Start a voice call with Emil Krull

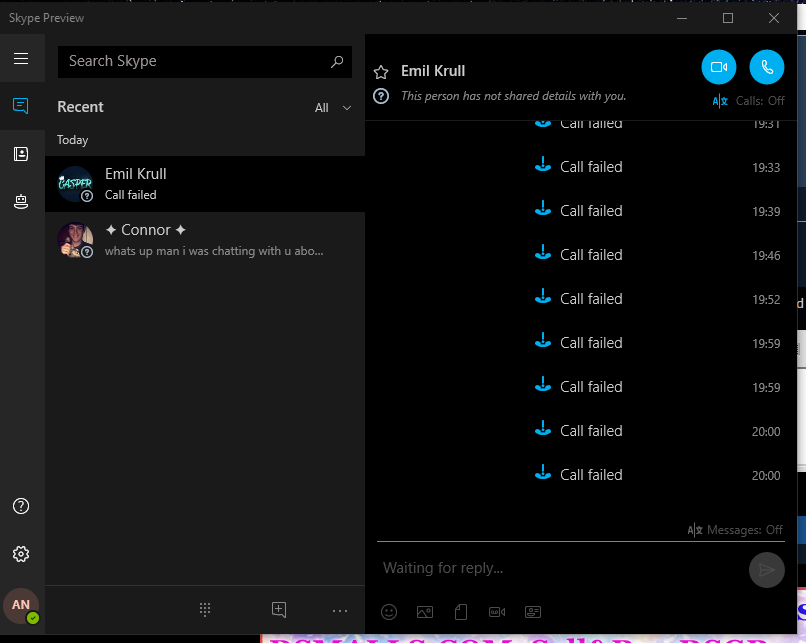point(766,67)
